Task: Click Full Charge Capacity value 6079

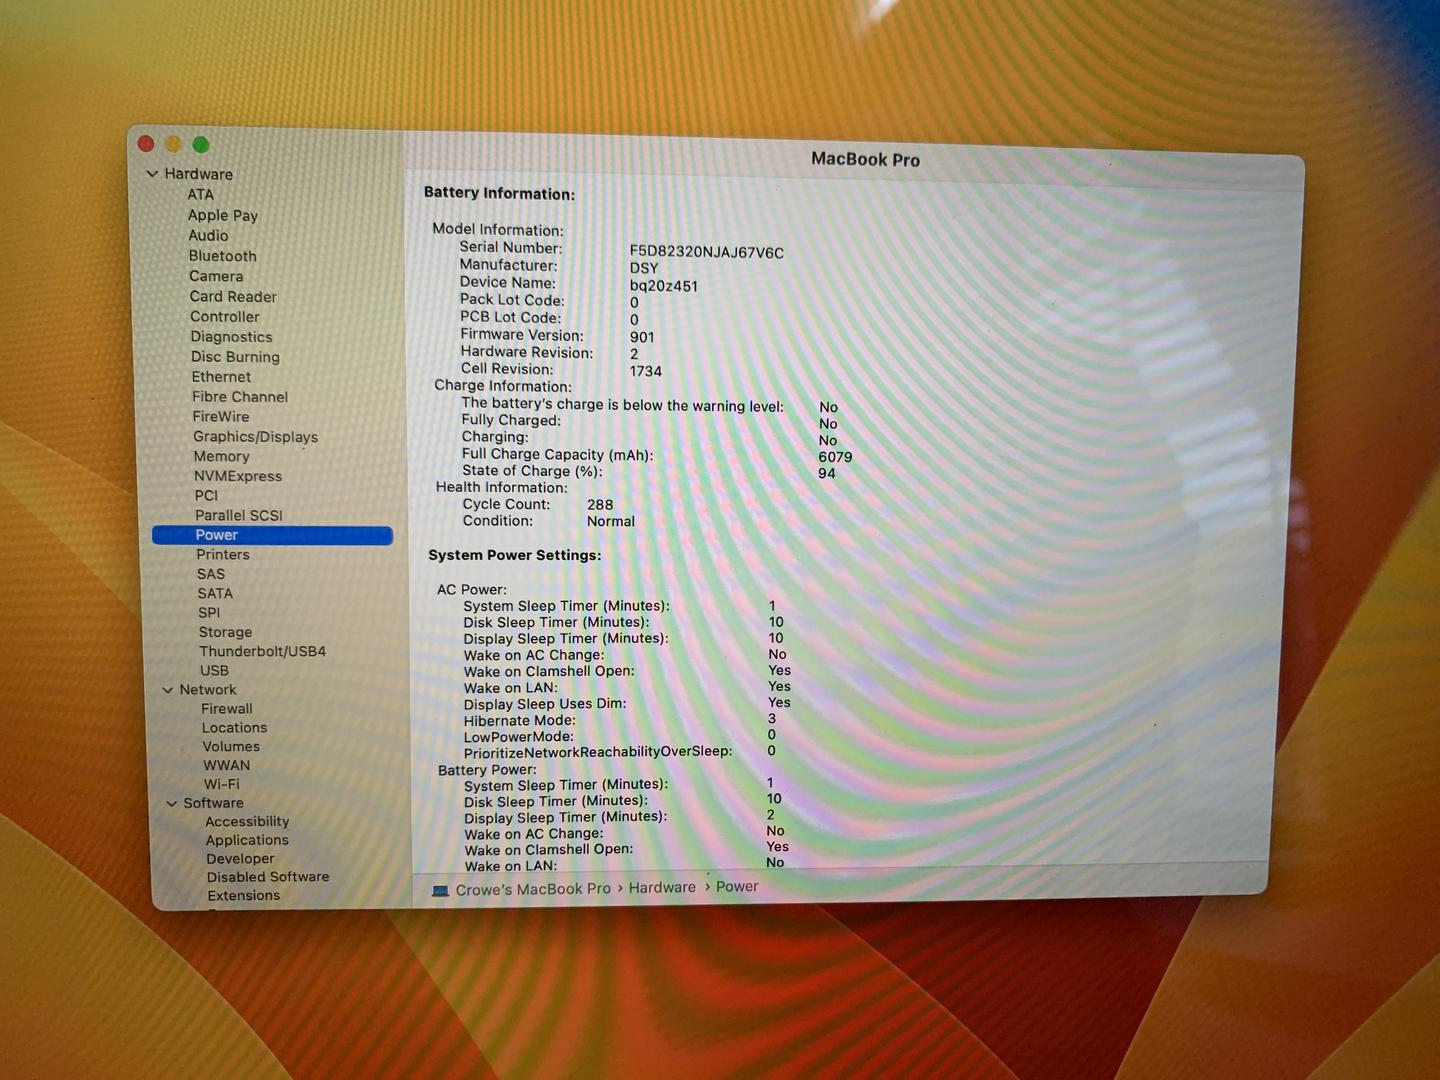Action: coord(835,457)
